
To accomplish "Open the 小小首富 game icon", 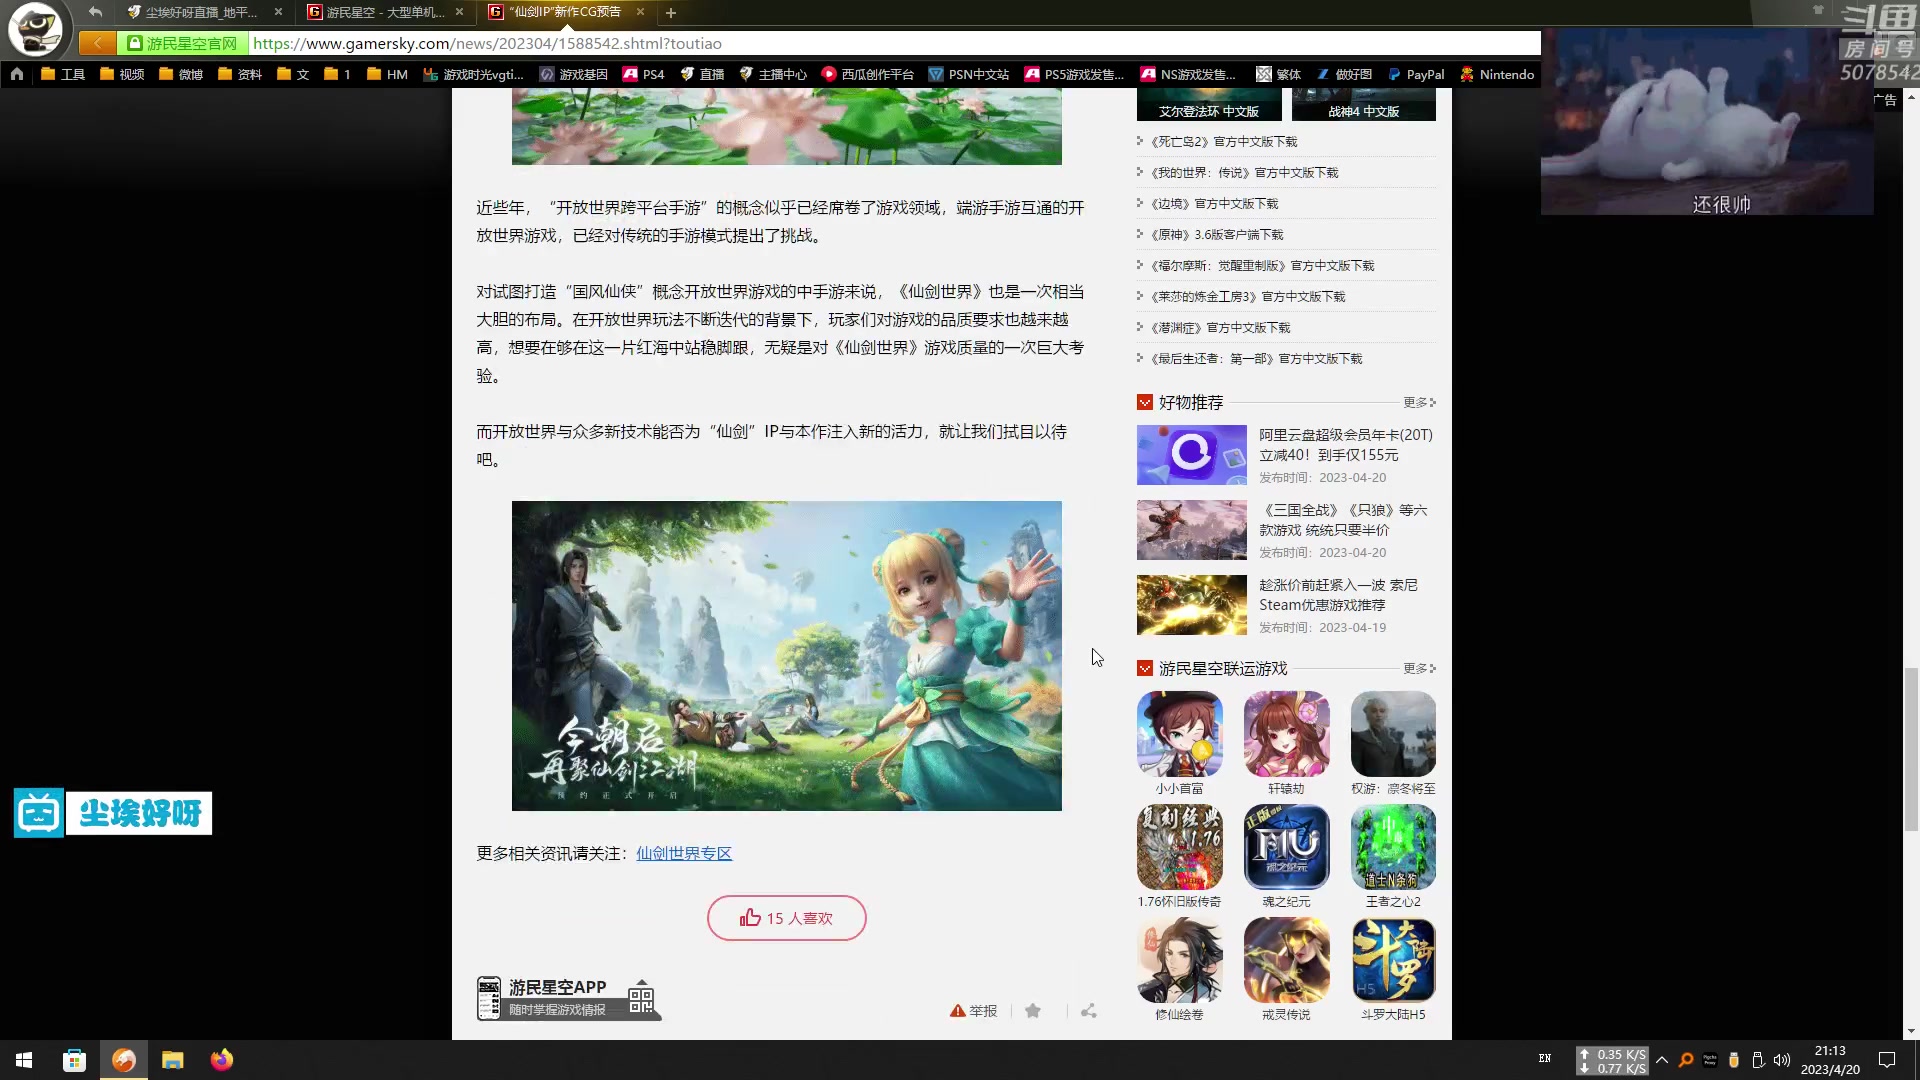I will (x=1180, y=734).
